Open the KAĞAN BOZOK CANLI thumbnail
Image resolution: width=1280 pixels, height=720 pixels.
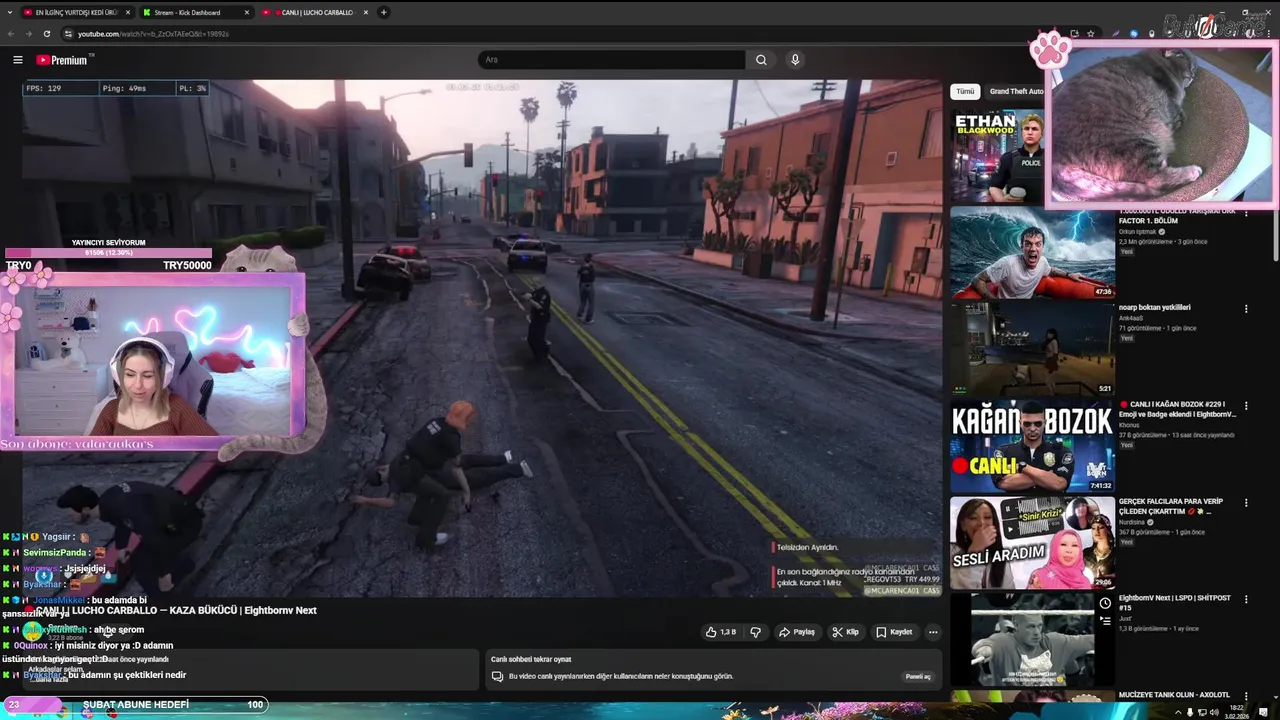click(1032, 447)
